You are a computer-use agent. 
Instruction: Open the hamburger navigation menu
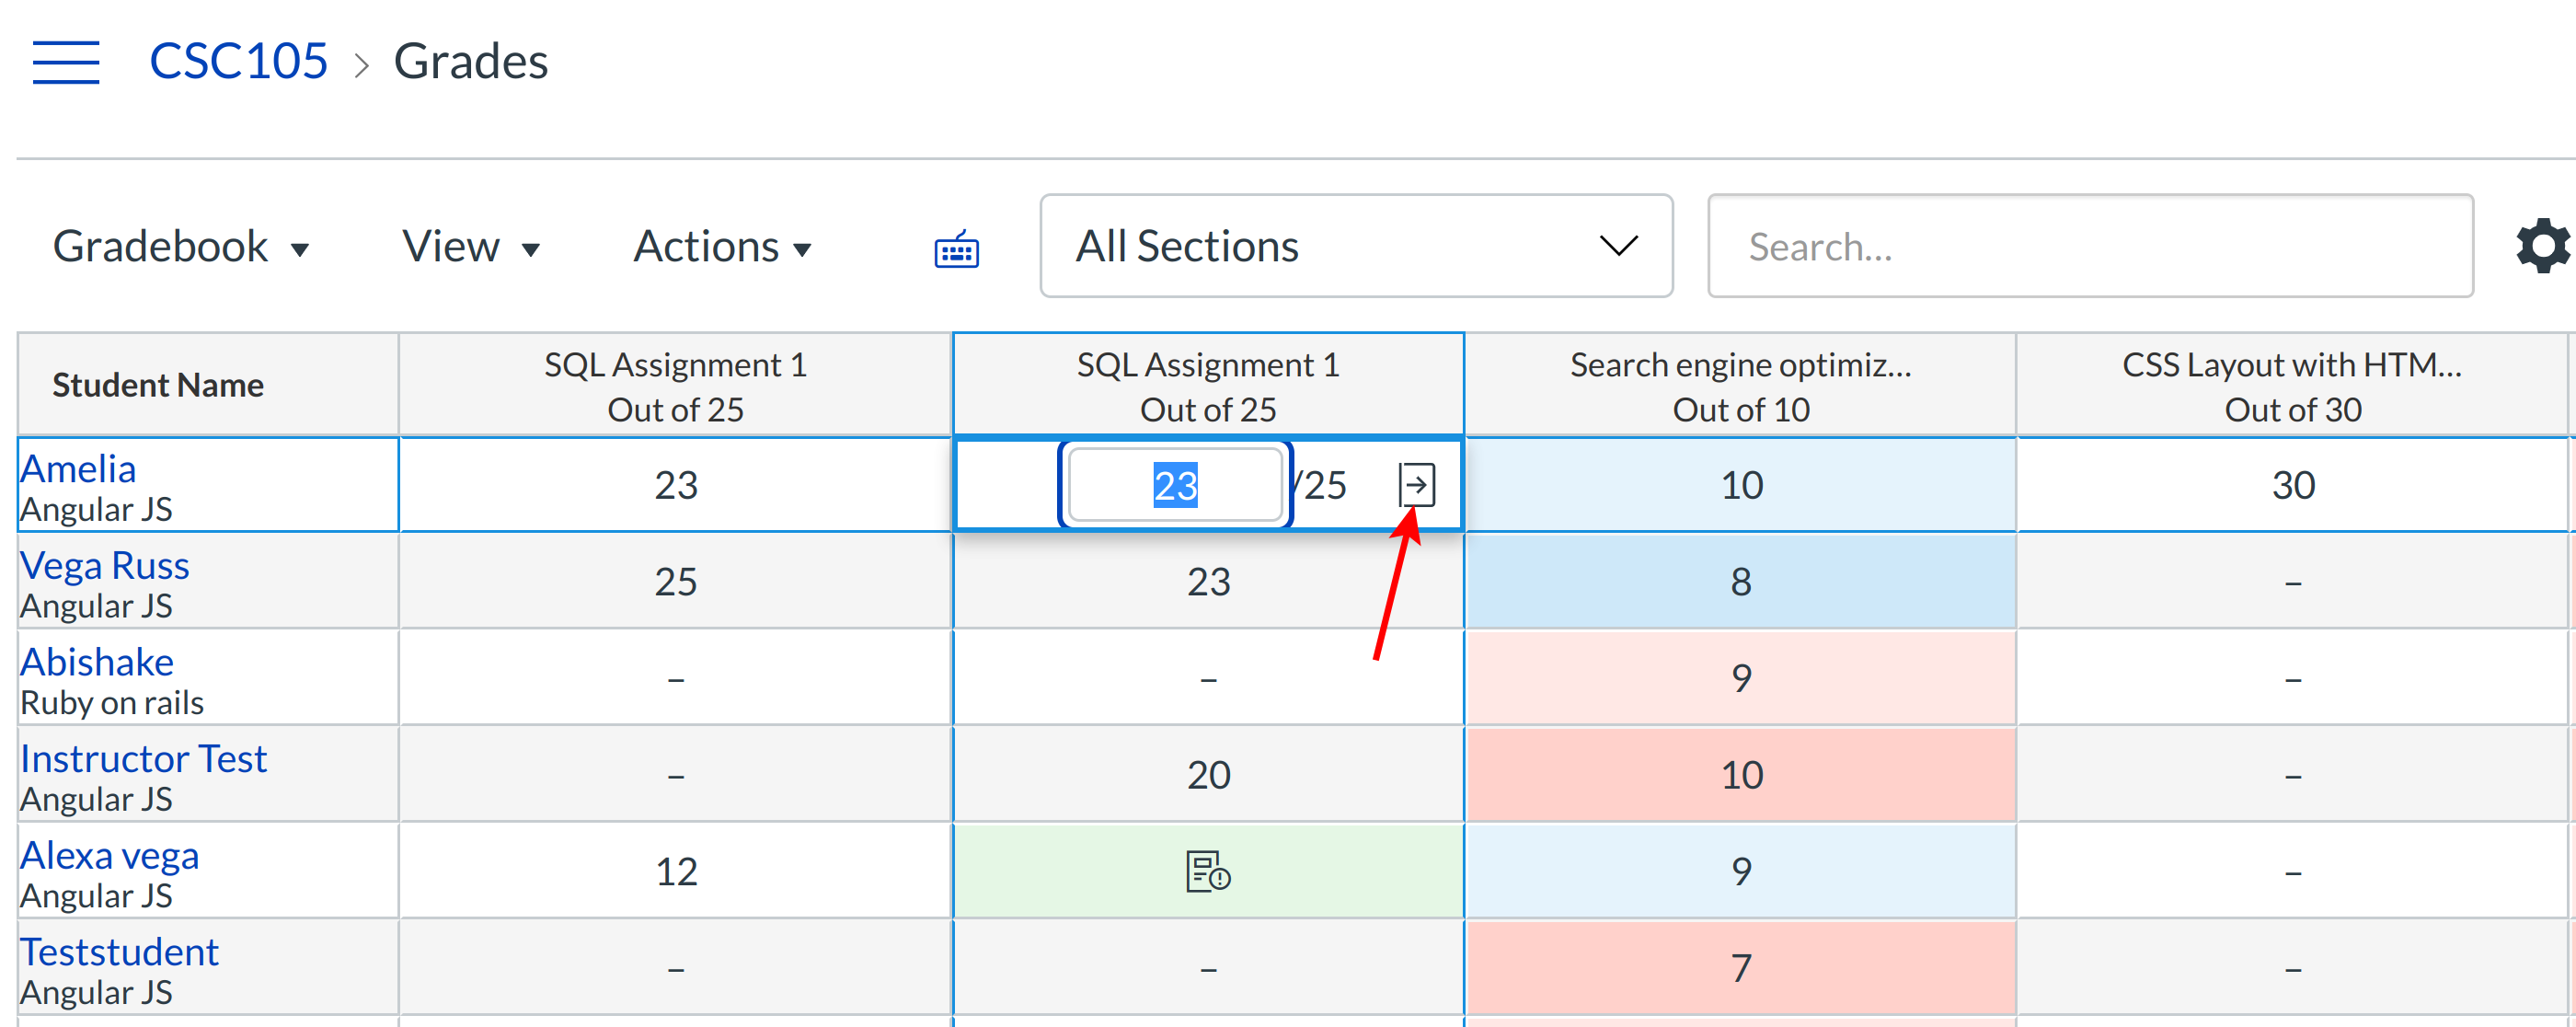pos(66,62)
